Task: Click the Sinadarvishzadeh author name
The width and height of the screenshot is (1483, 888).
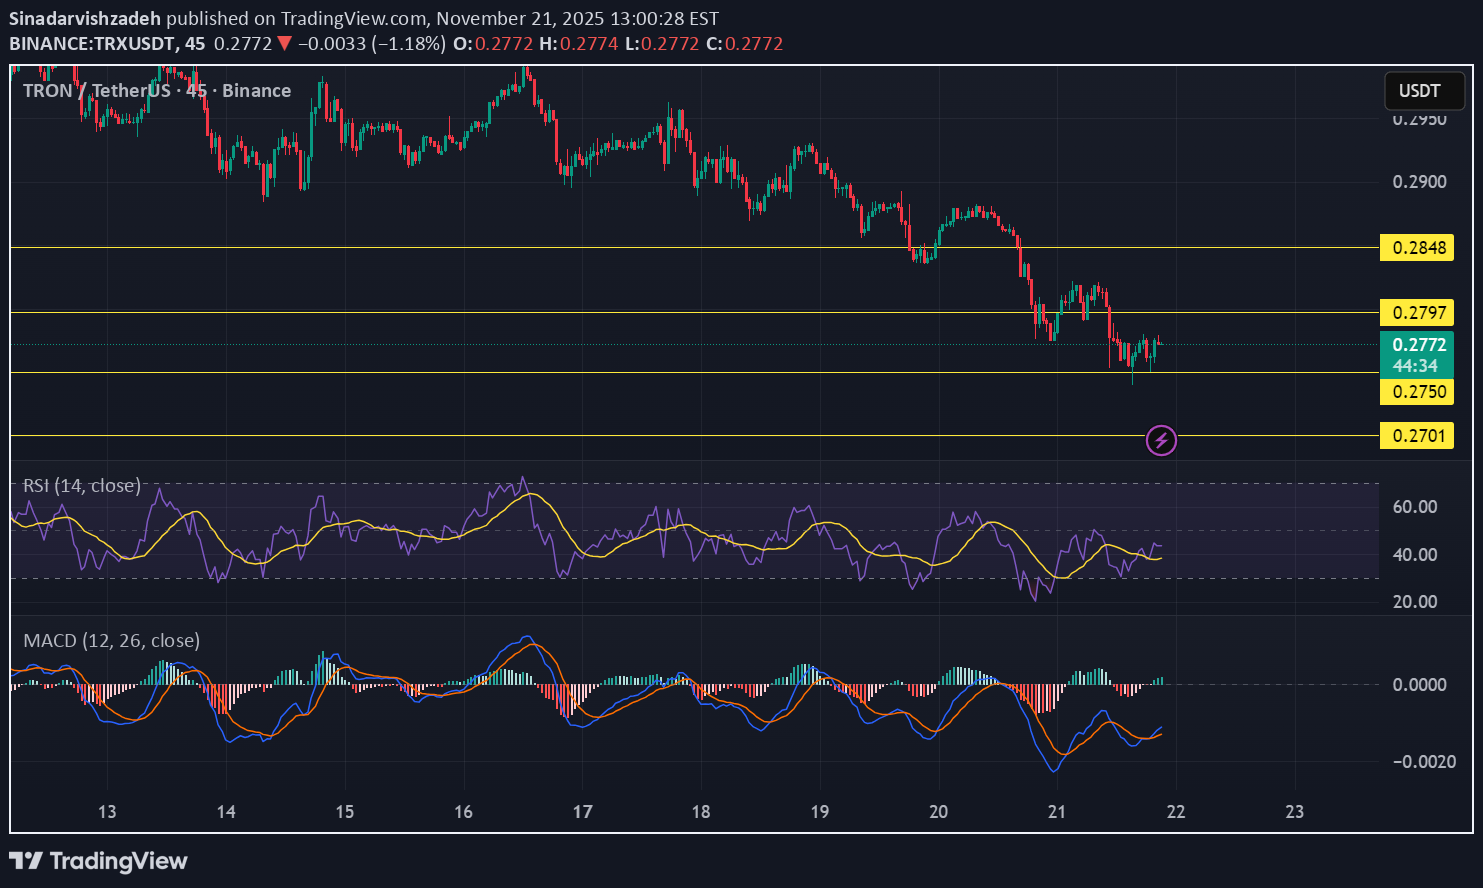Action: (85, 19)
